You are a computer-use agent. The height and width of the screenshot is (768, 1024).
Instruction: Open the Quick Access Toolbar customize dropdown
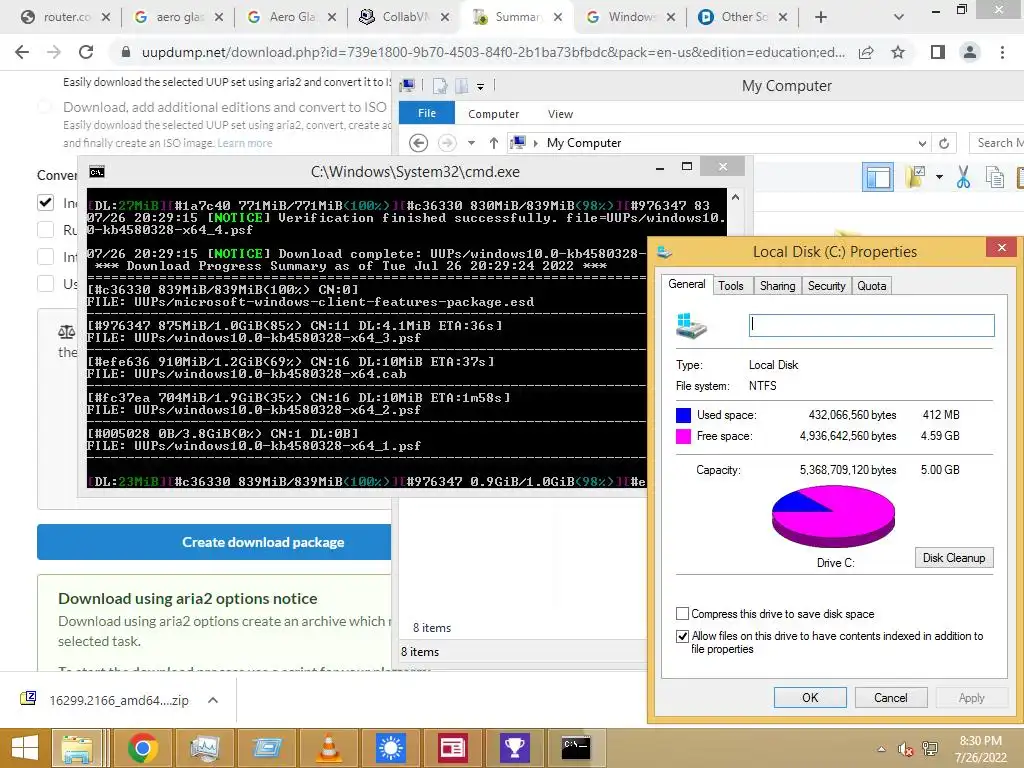(480, 86)
